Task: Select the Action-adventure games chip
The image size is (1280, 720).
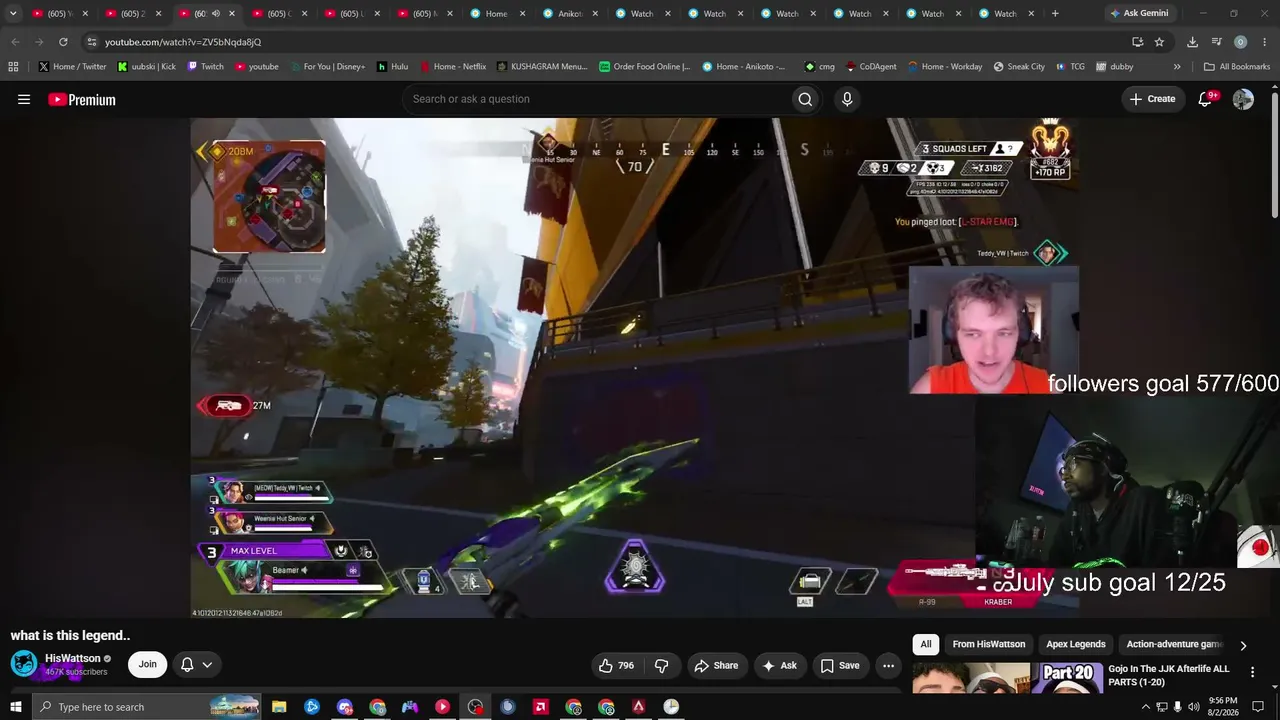Action: tap(1174, 645)
